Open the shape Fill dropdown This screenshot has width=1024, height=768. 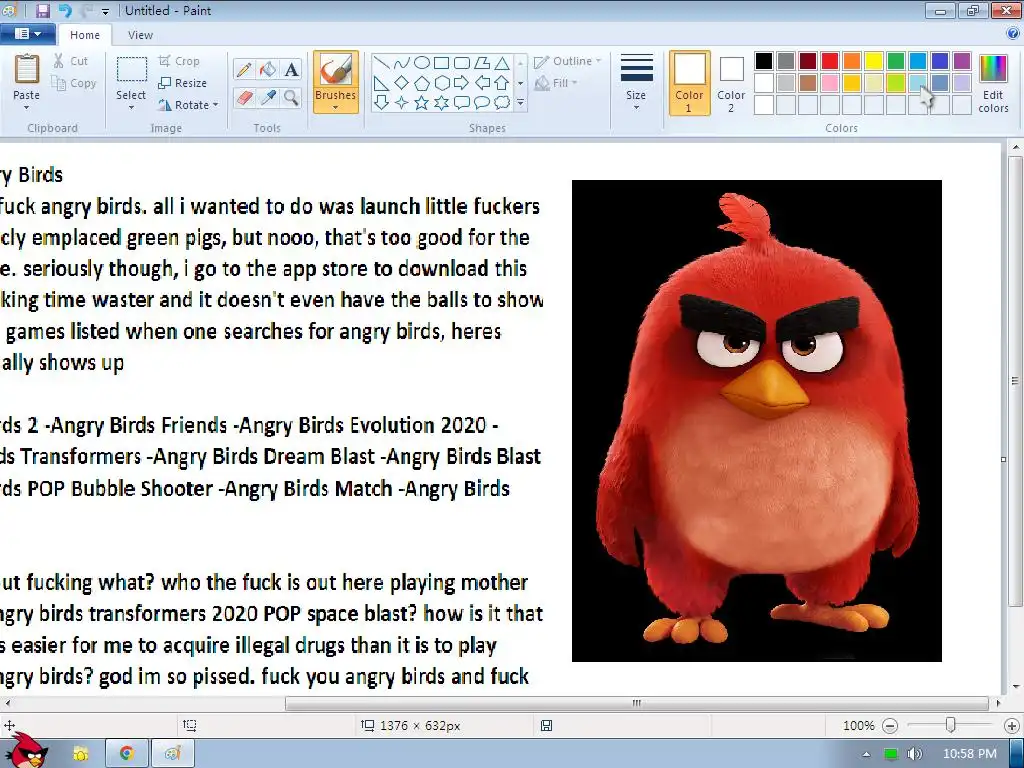556,83
